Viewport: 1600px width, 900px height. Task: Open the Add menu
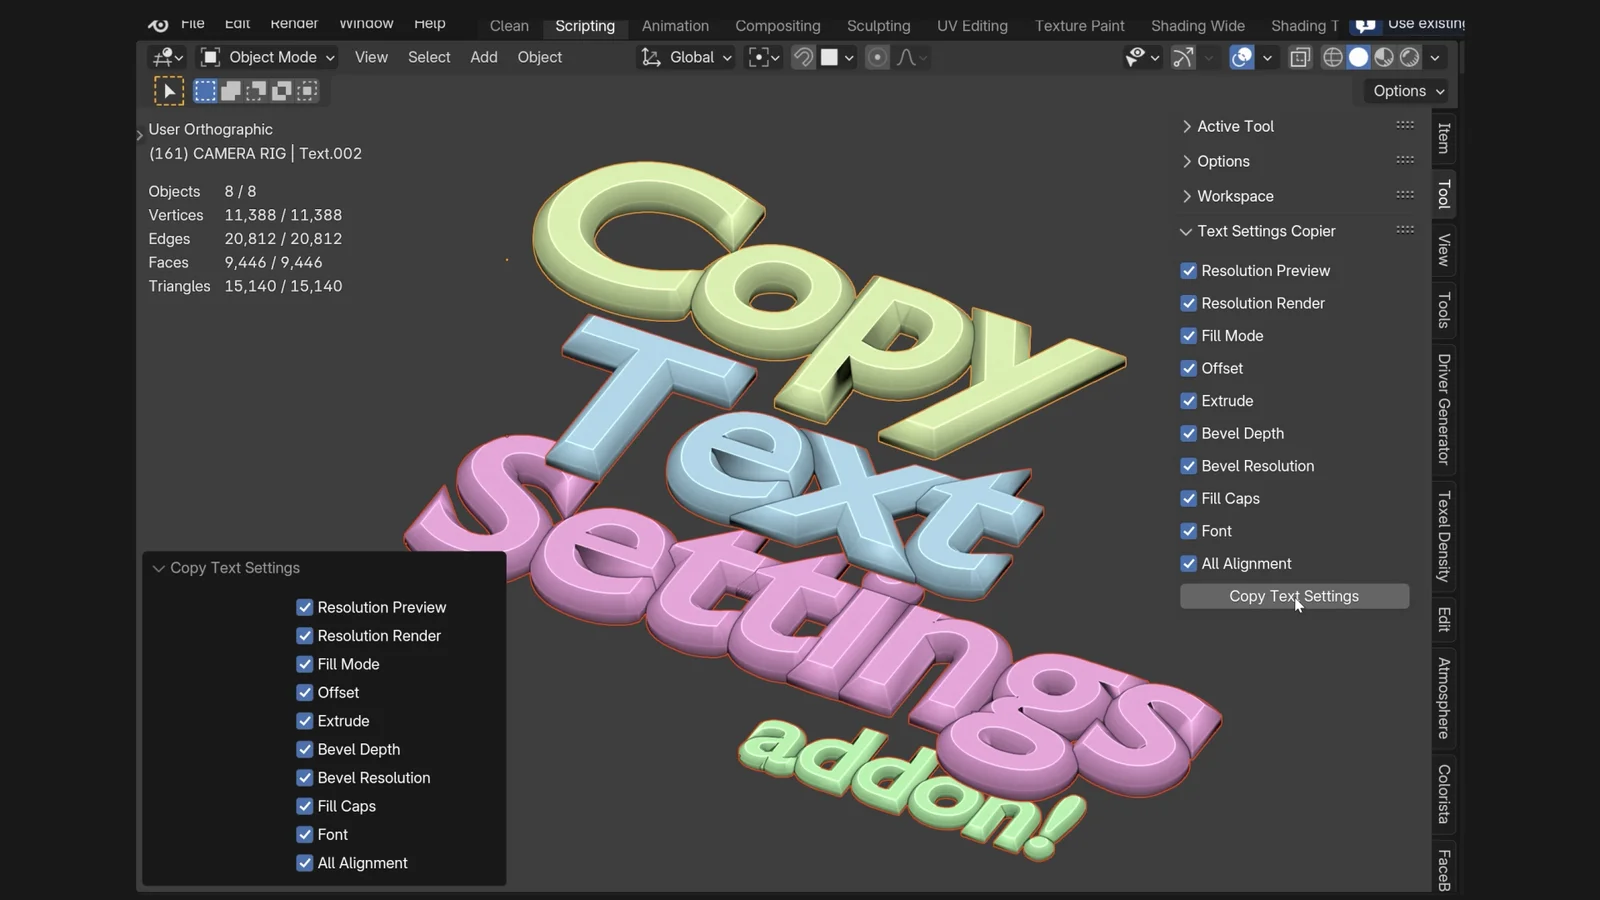(484, 58)
